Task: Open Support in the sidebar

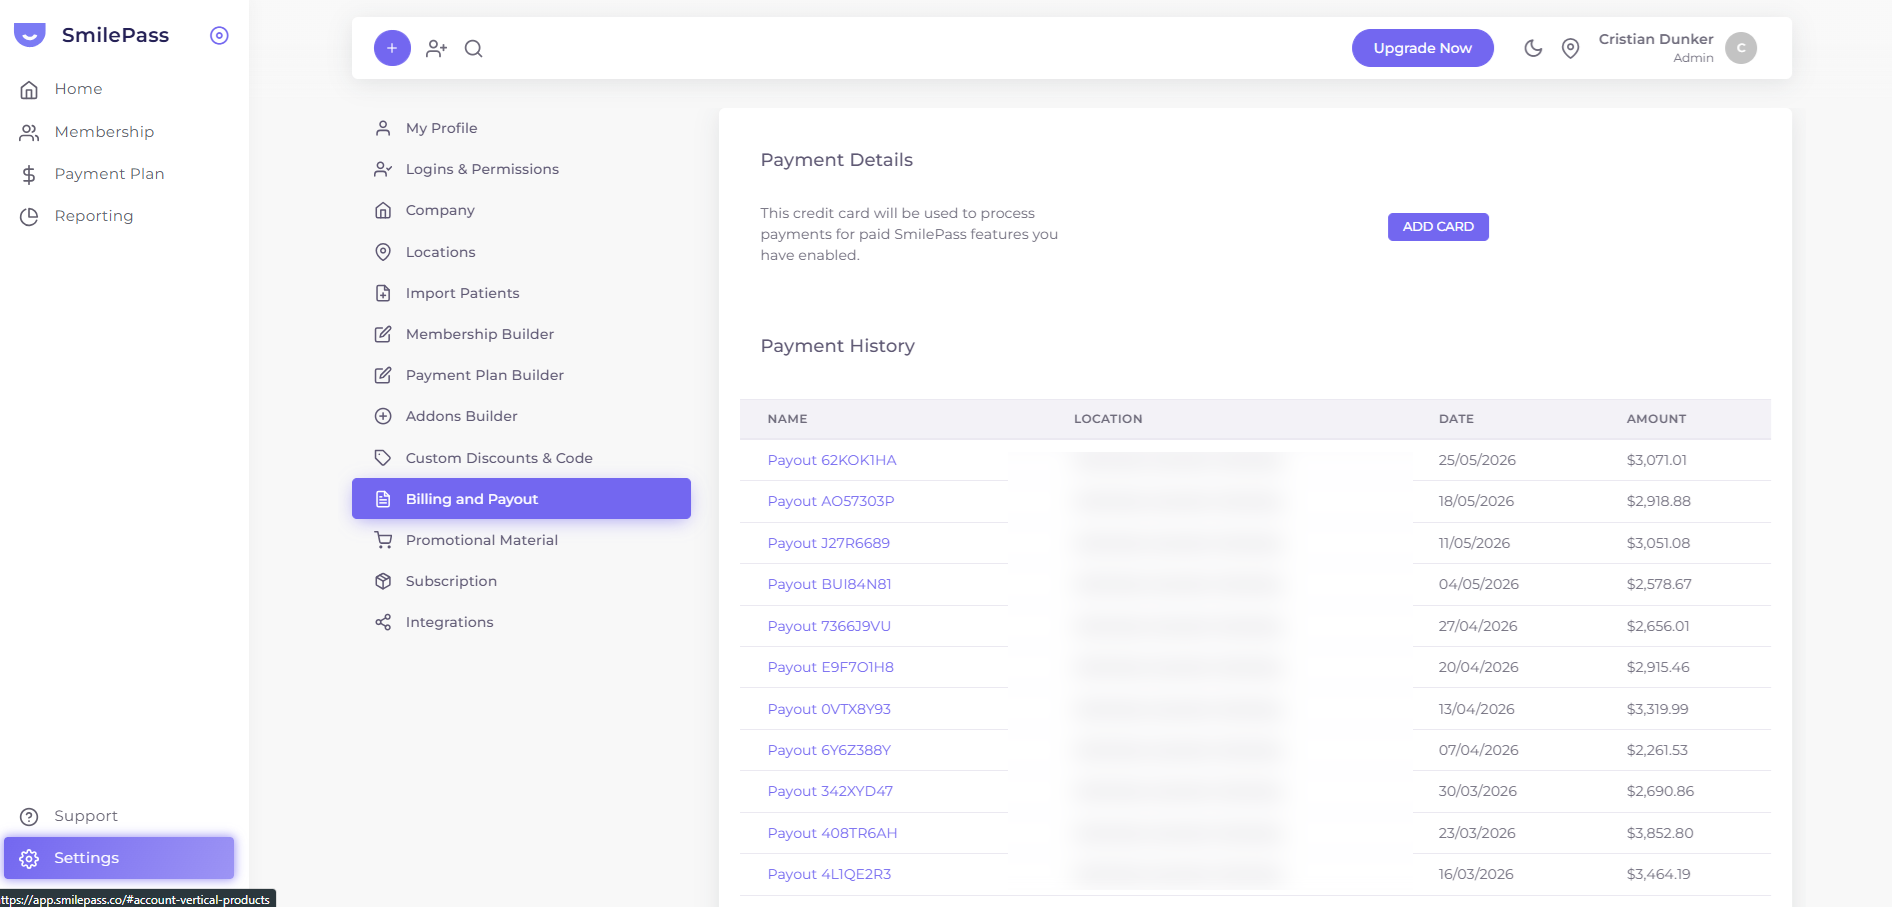Action: pyautogui.click(x=86, y=816)
